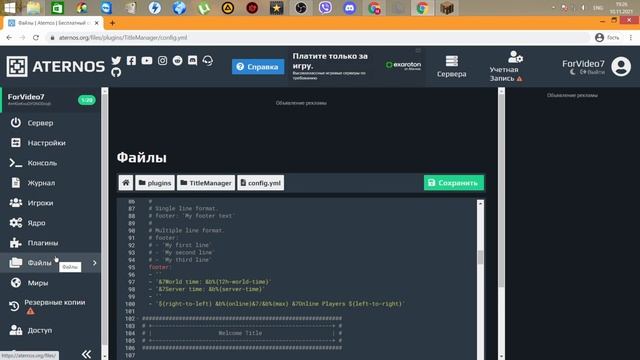The width and height of the screenshot is (640, 360).
Task: Click the address bar URL
Action: (123, 38)
